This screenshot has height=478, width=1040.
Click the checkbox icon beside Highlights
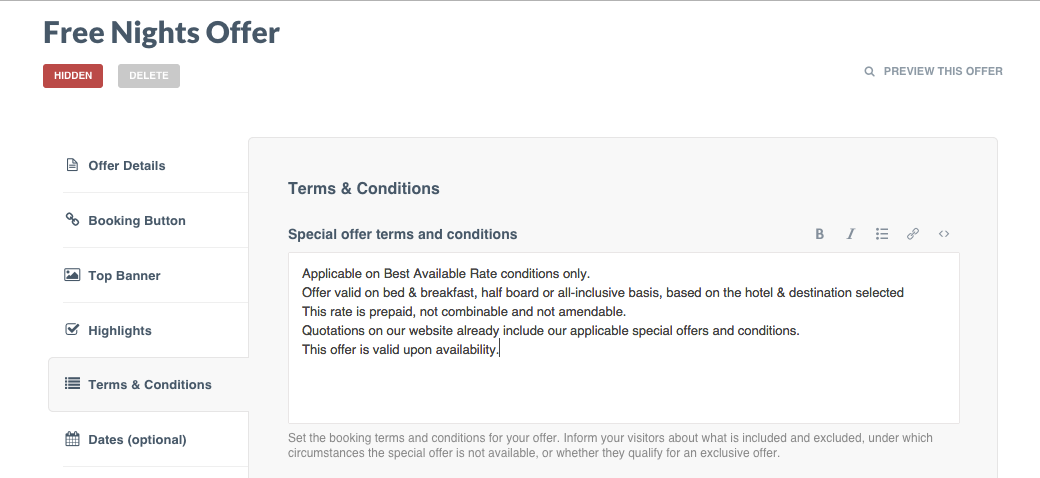coord(72,330)
